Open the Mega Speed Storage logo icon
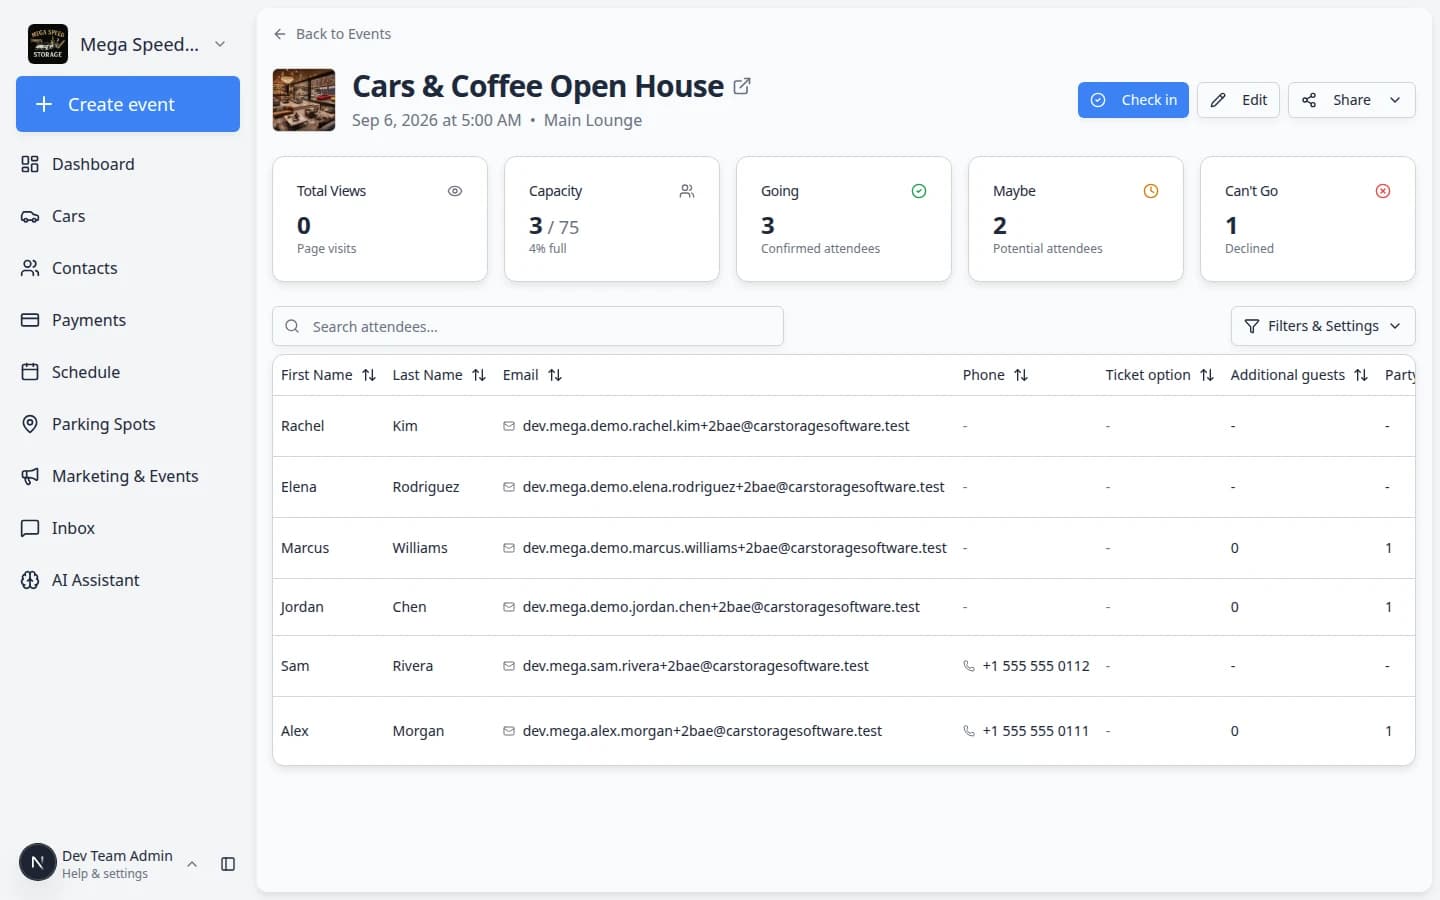The width and height of the screenshot is (1440, 900). pyautogui.click(x=47, y=44)
